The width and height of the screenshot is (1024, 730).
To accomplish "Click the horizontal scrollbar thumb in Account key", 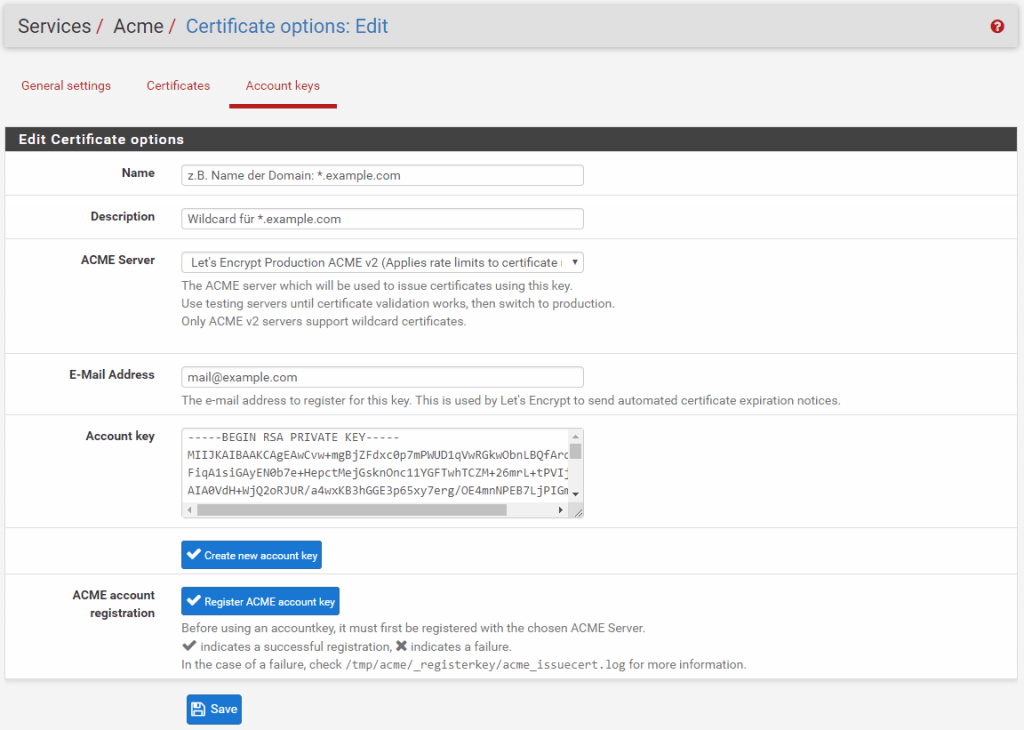I will tap(350, 510).
